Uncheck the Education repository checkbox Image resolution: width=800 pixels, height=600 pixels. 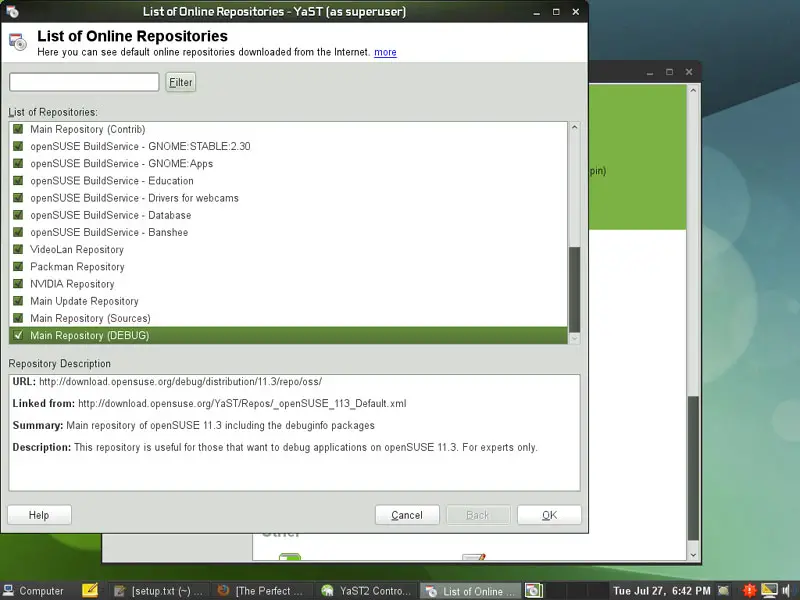(18, 181)
